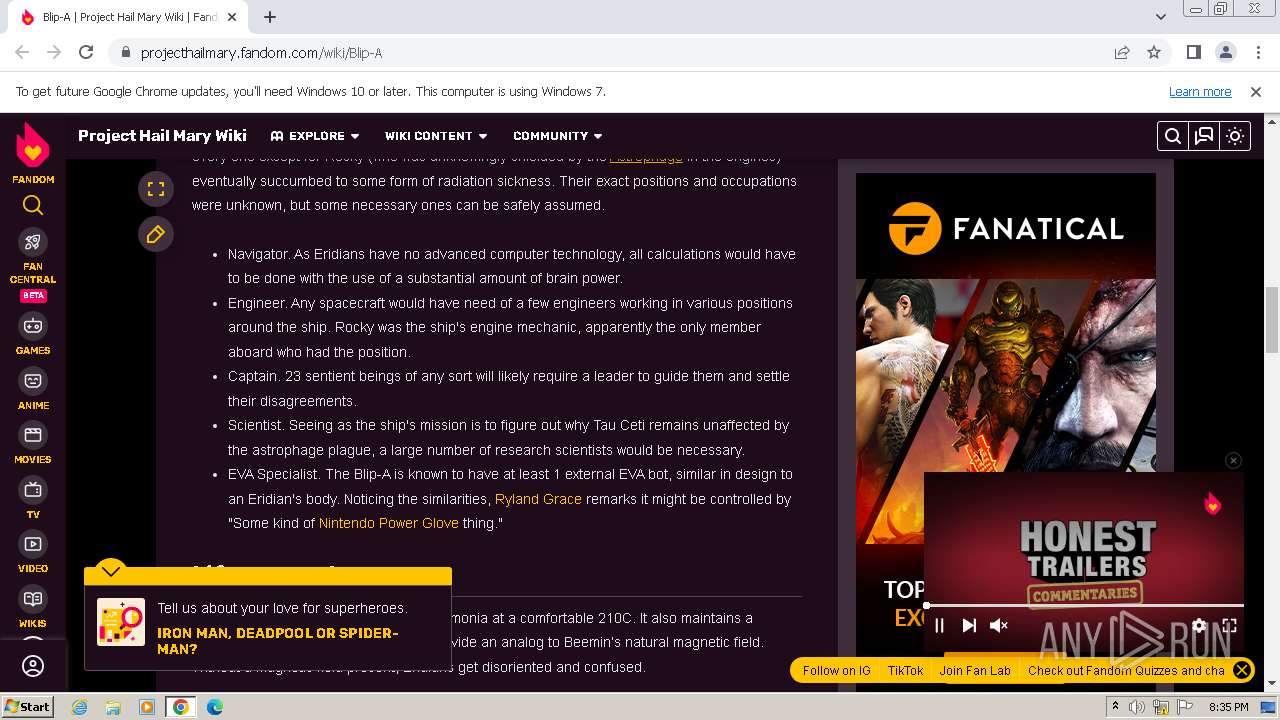Bookmark this page with star icon
Viewport: 1280px width, 720px height.
(x=1154, y=52)
